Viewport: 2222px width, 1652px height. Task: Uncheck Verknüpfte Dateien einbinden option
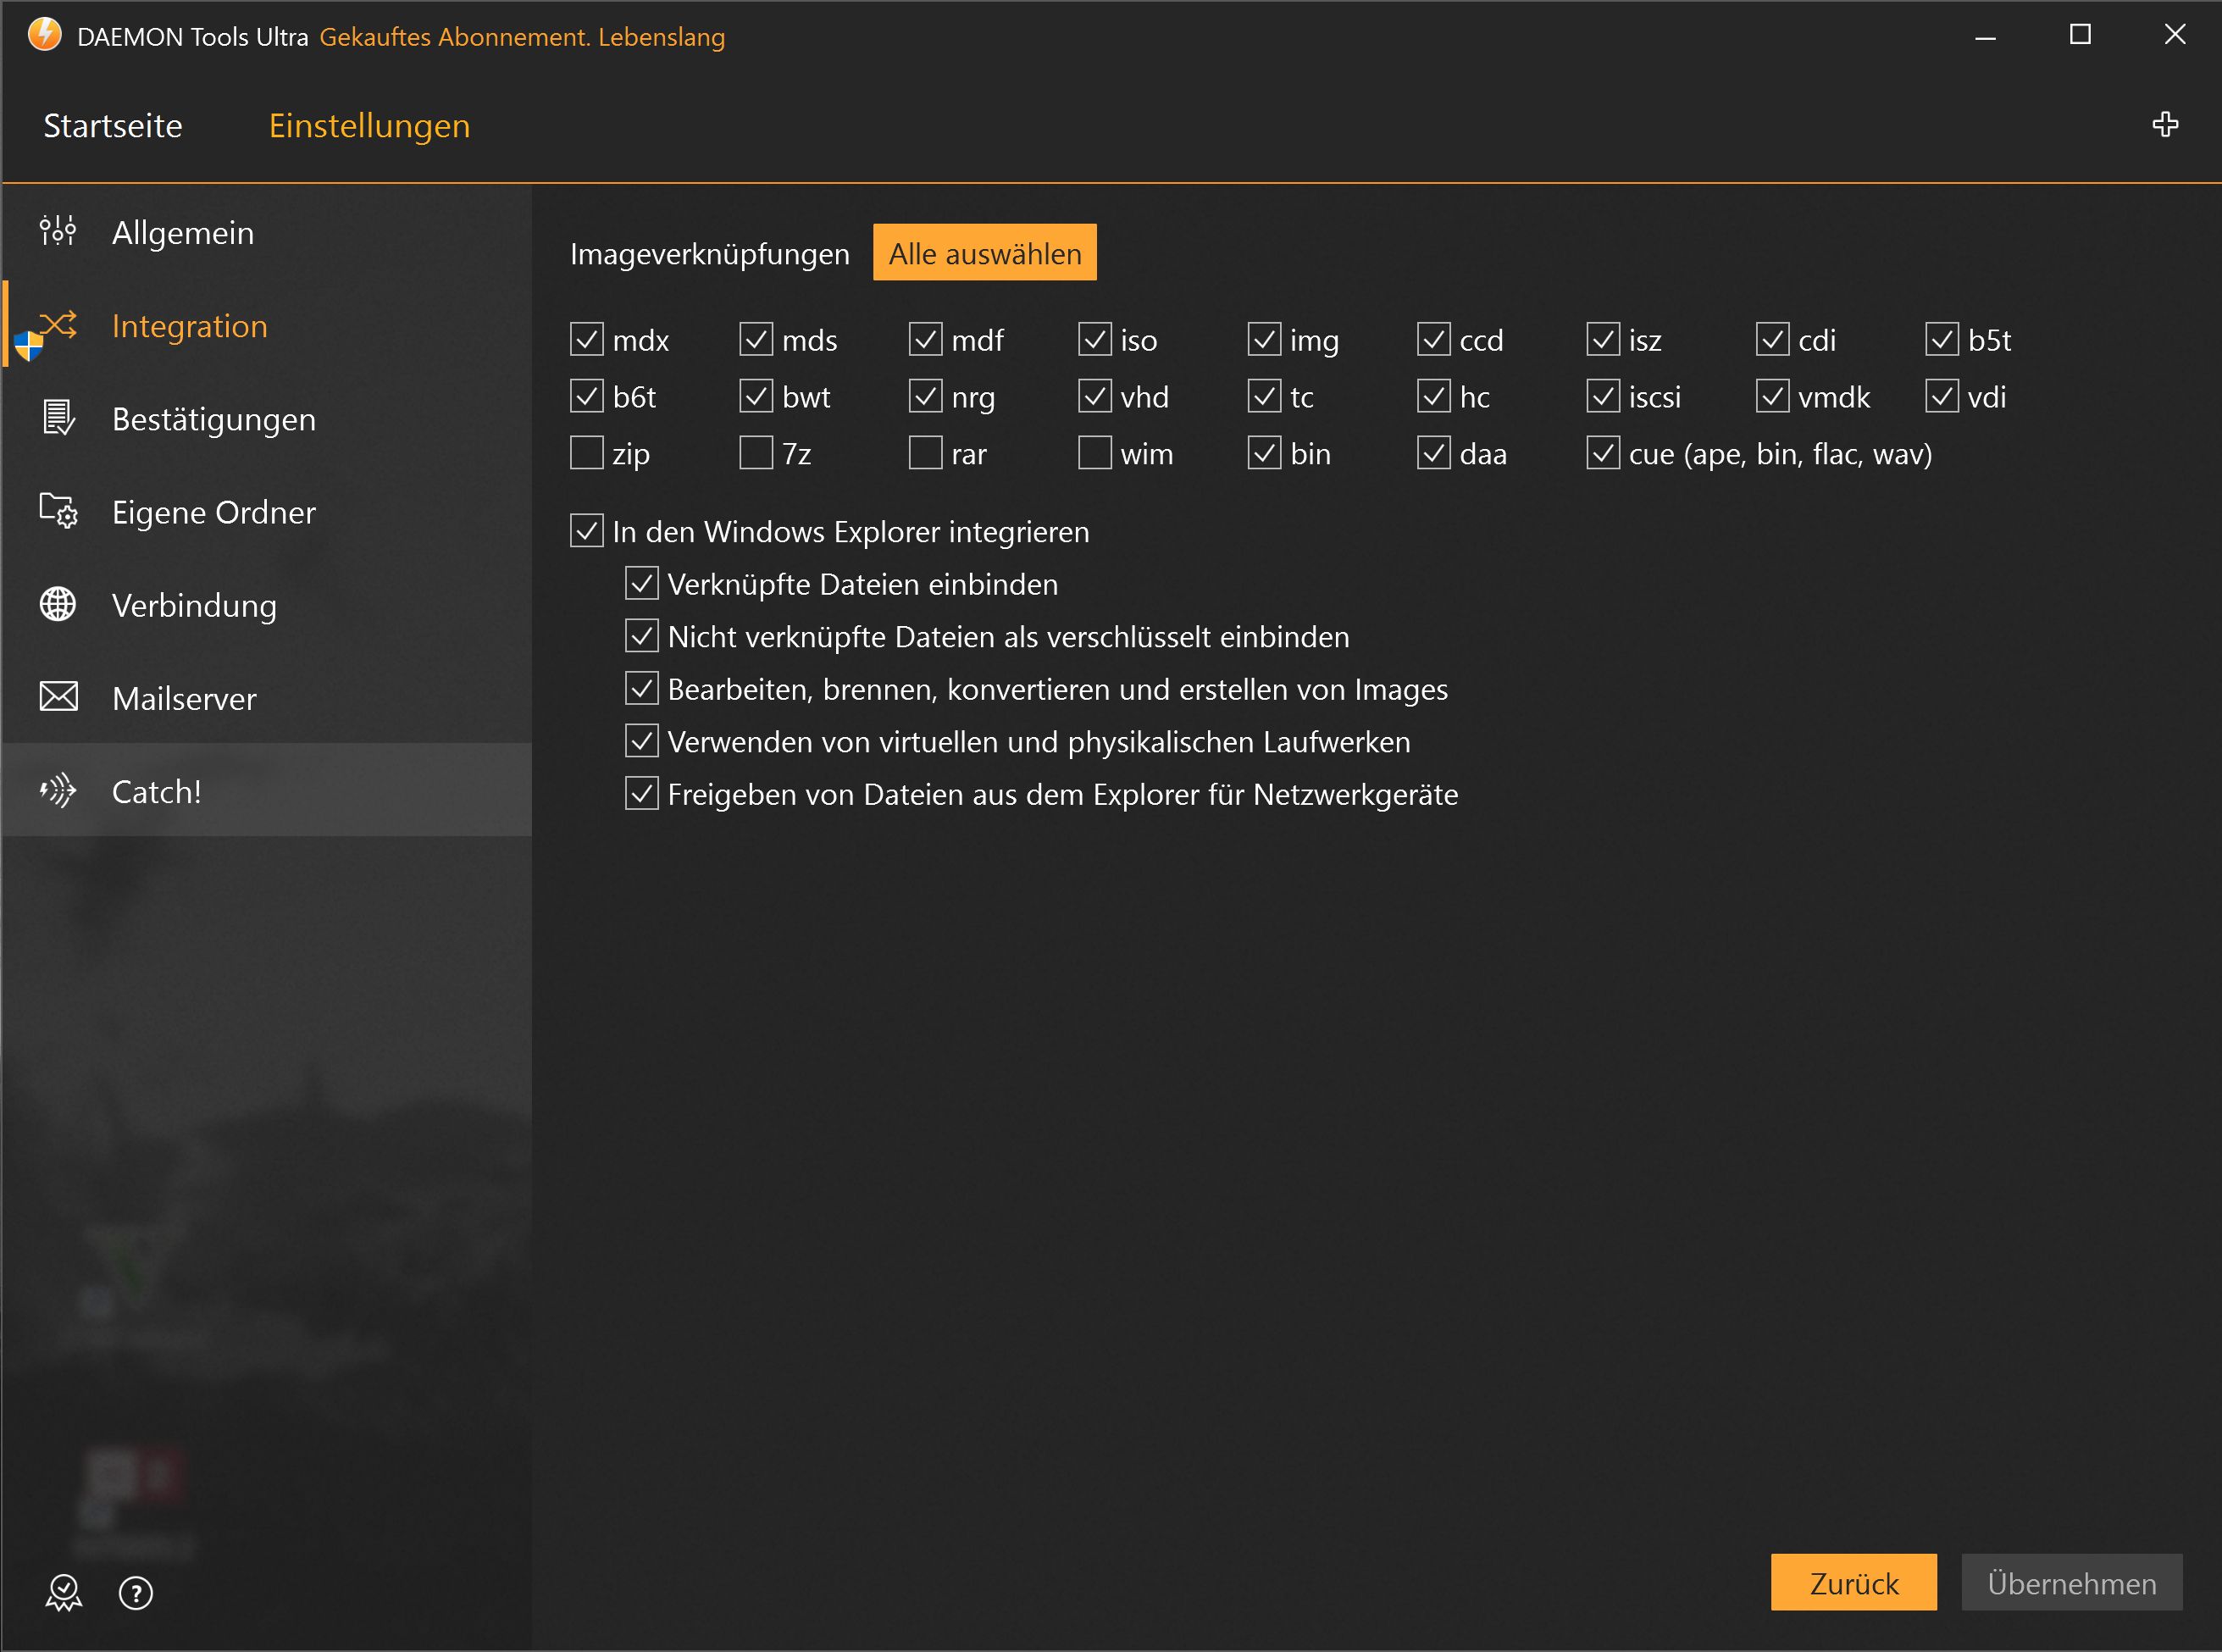tap(642, 584)
